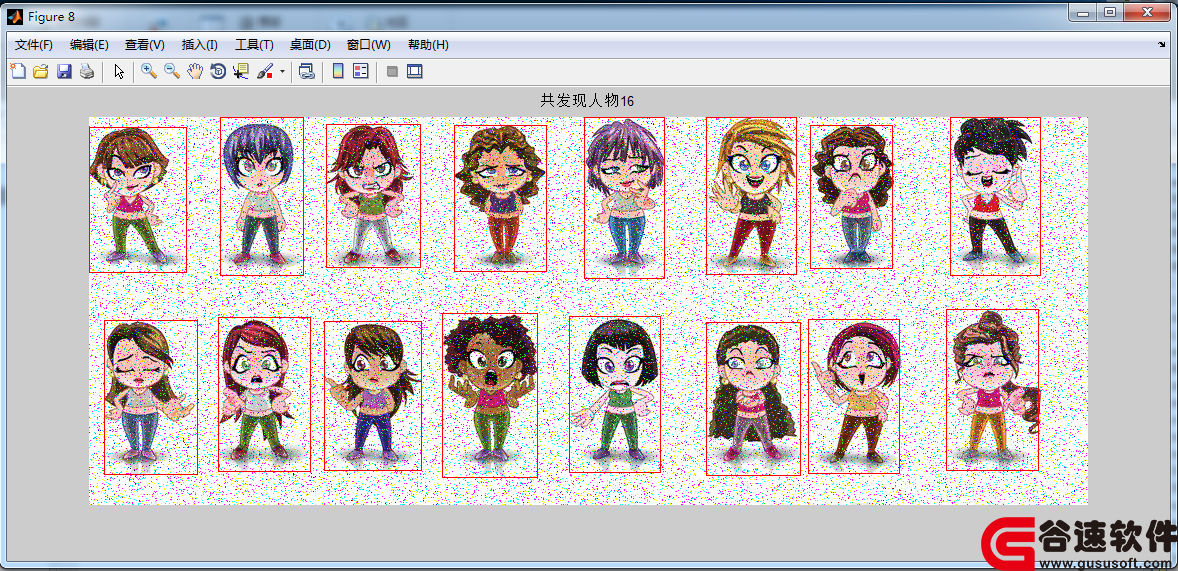Expand the Brush color dropdown arrow
The image size is (1178, 571).
coord(282,72)
